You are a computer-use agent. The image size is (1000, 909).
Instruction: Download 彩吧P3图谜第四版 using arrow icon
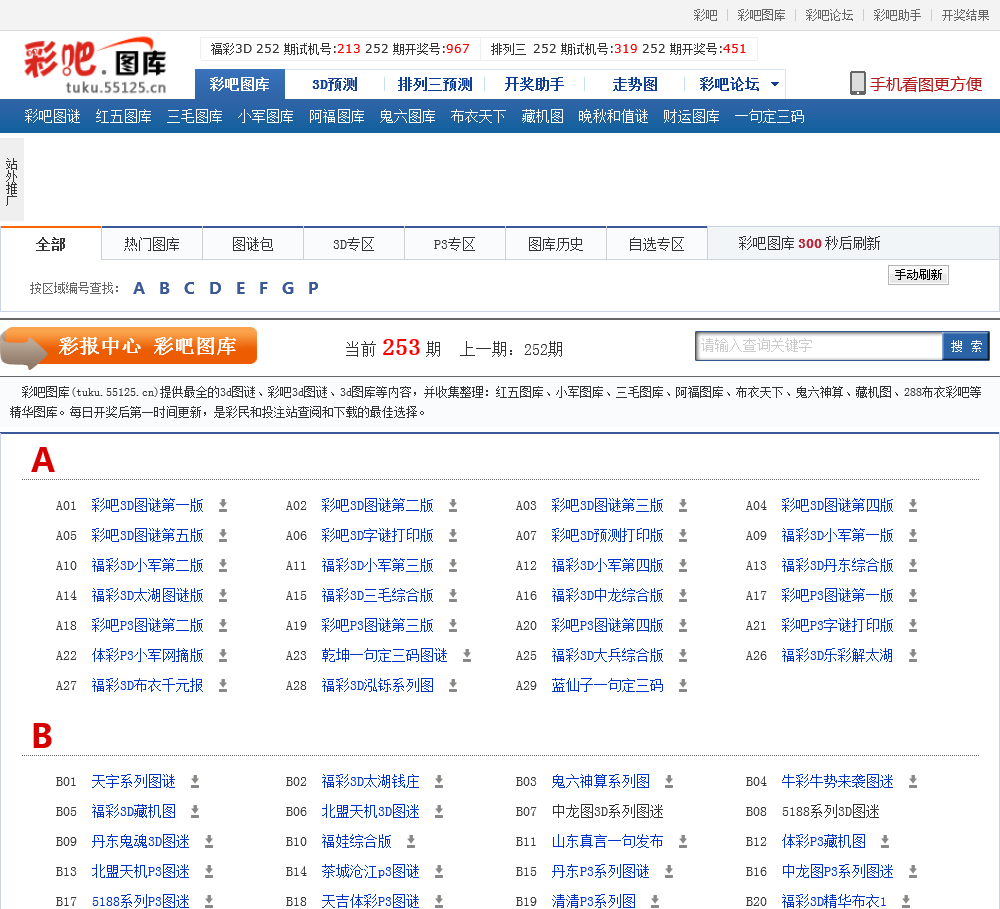tap(683, 626)
